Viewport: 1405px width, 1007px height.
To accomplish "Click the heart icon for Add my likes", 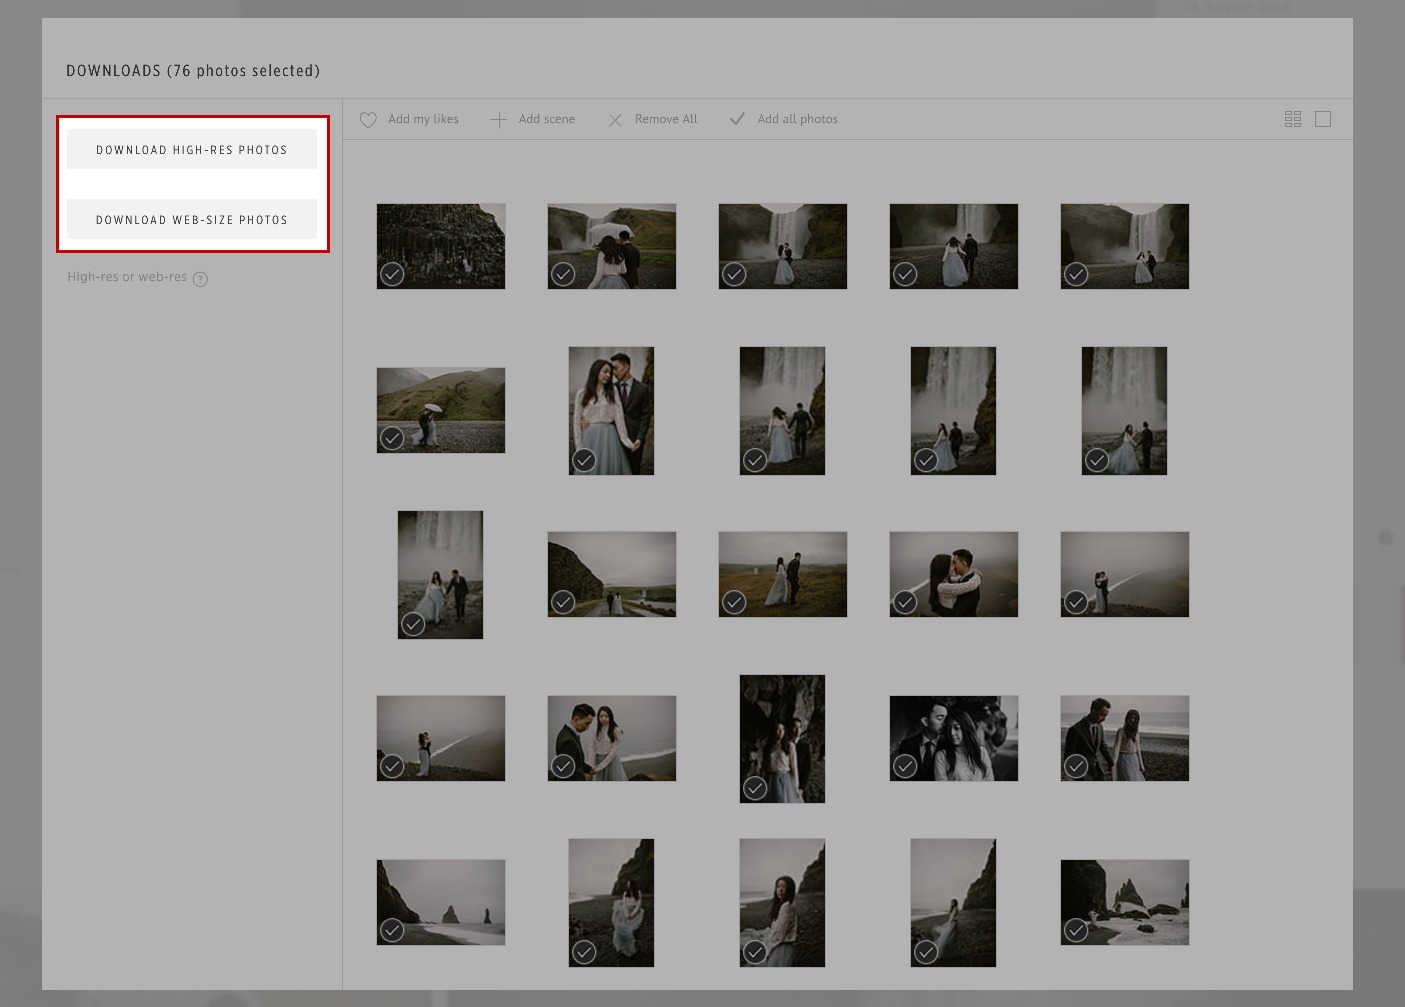I will click(x=368, y=119).
